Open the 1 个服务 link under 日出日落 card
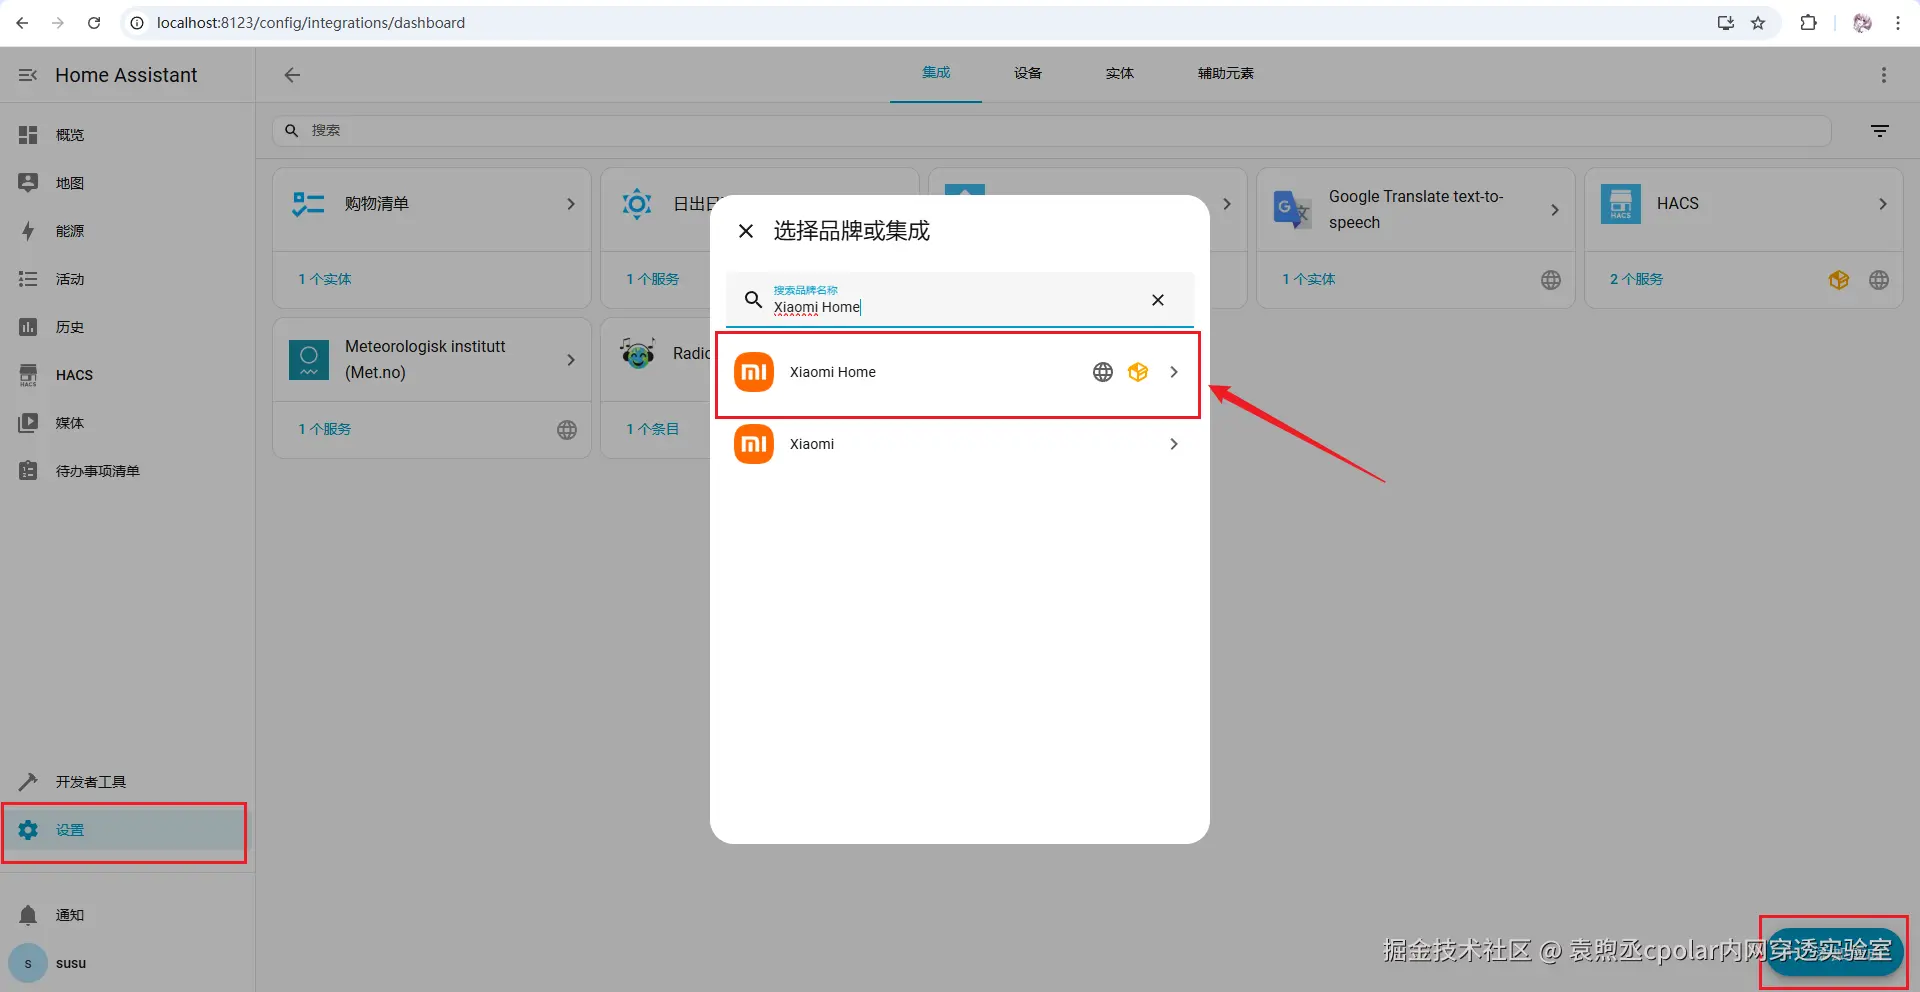This screenshot has width=1920, height=992. [x=653, y=280]
